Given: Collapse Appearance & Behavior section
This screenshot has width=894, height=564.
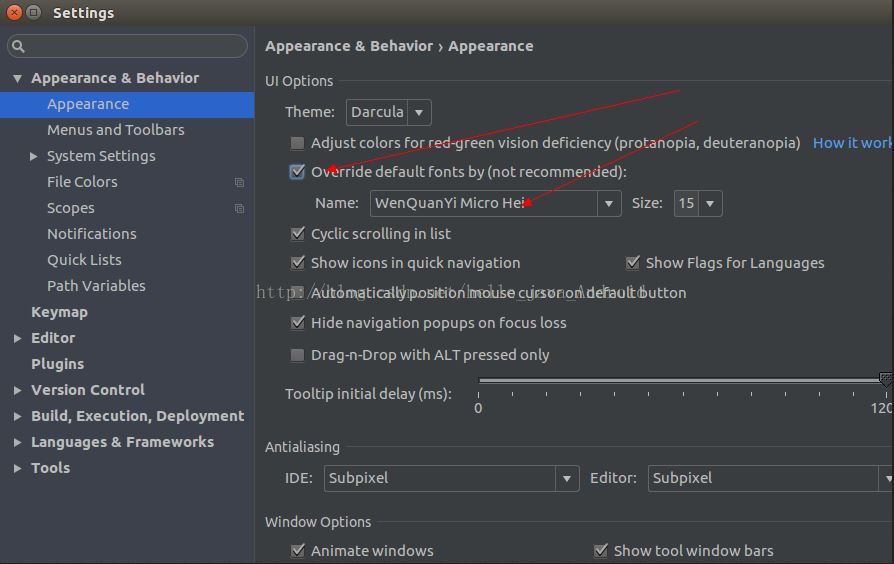Looking at the screenshot, I should [x=18, y=78].
